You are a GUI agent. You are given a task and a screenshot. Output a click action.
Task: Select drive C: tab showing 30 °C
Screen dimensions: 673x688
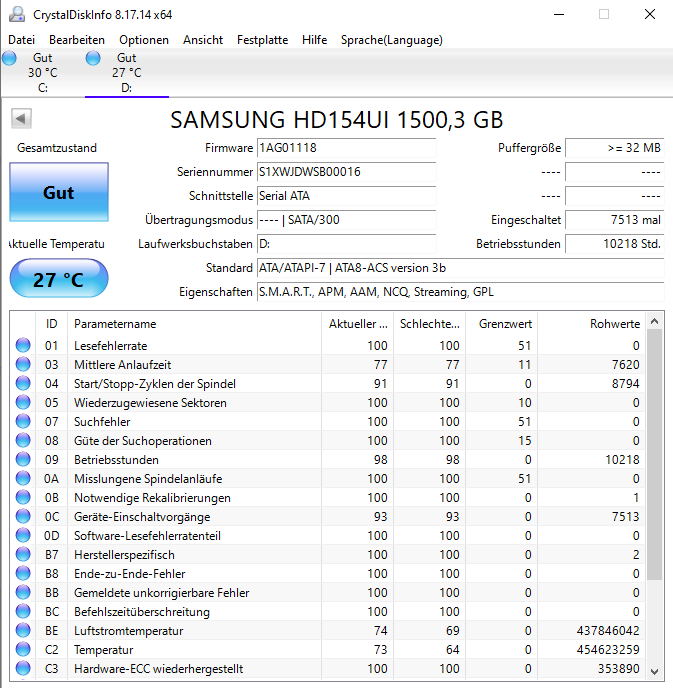pyautogui.click(x=43, y=72)
